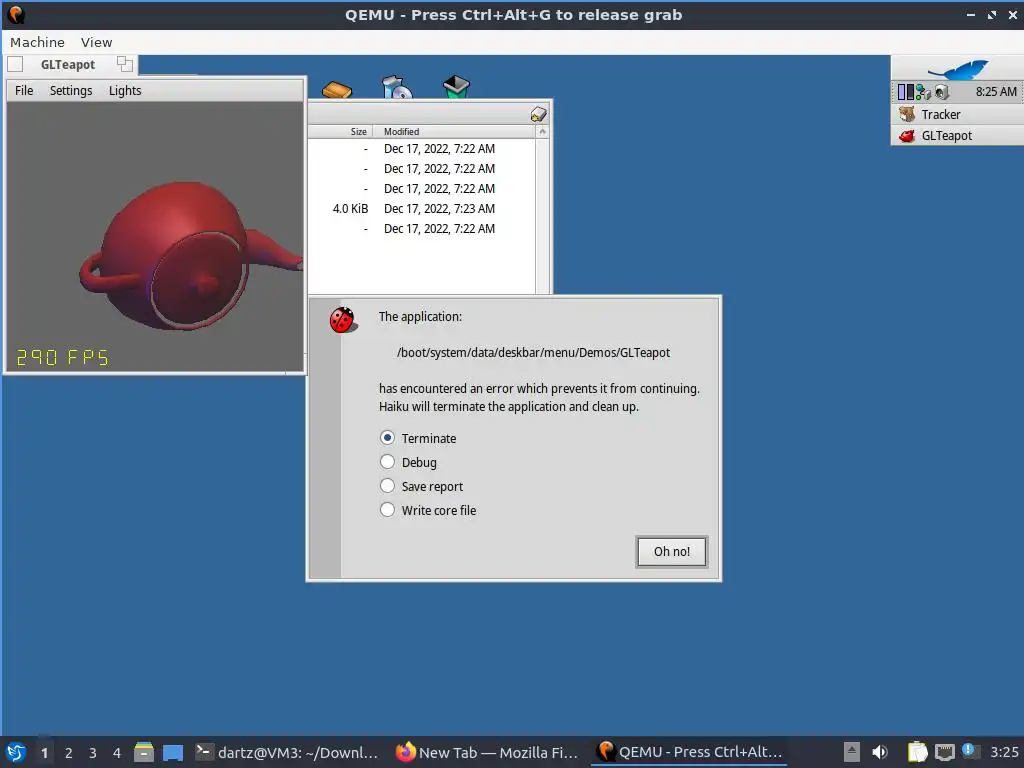Open the Haiku leaf Deskbar menu
The height and width of the screenshot is (768, 1024).
[x=957, y=68]
